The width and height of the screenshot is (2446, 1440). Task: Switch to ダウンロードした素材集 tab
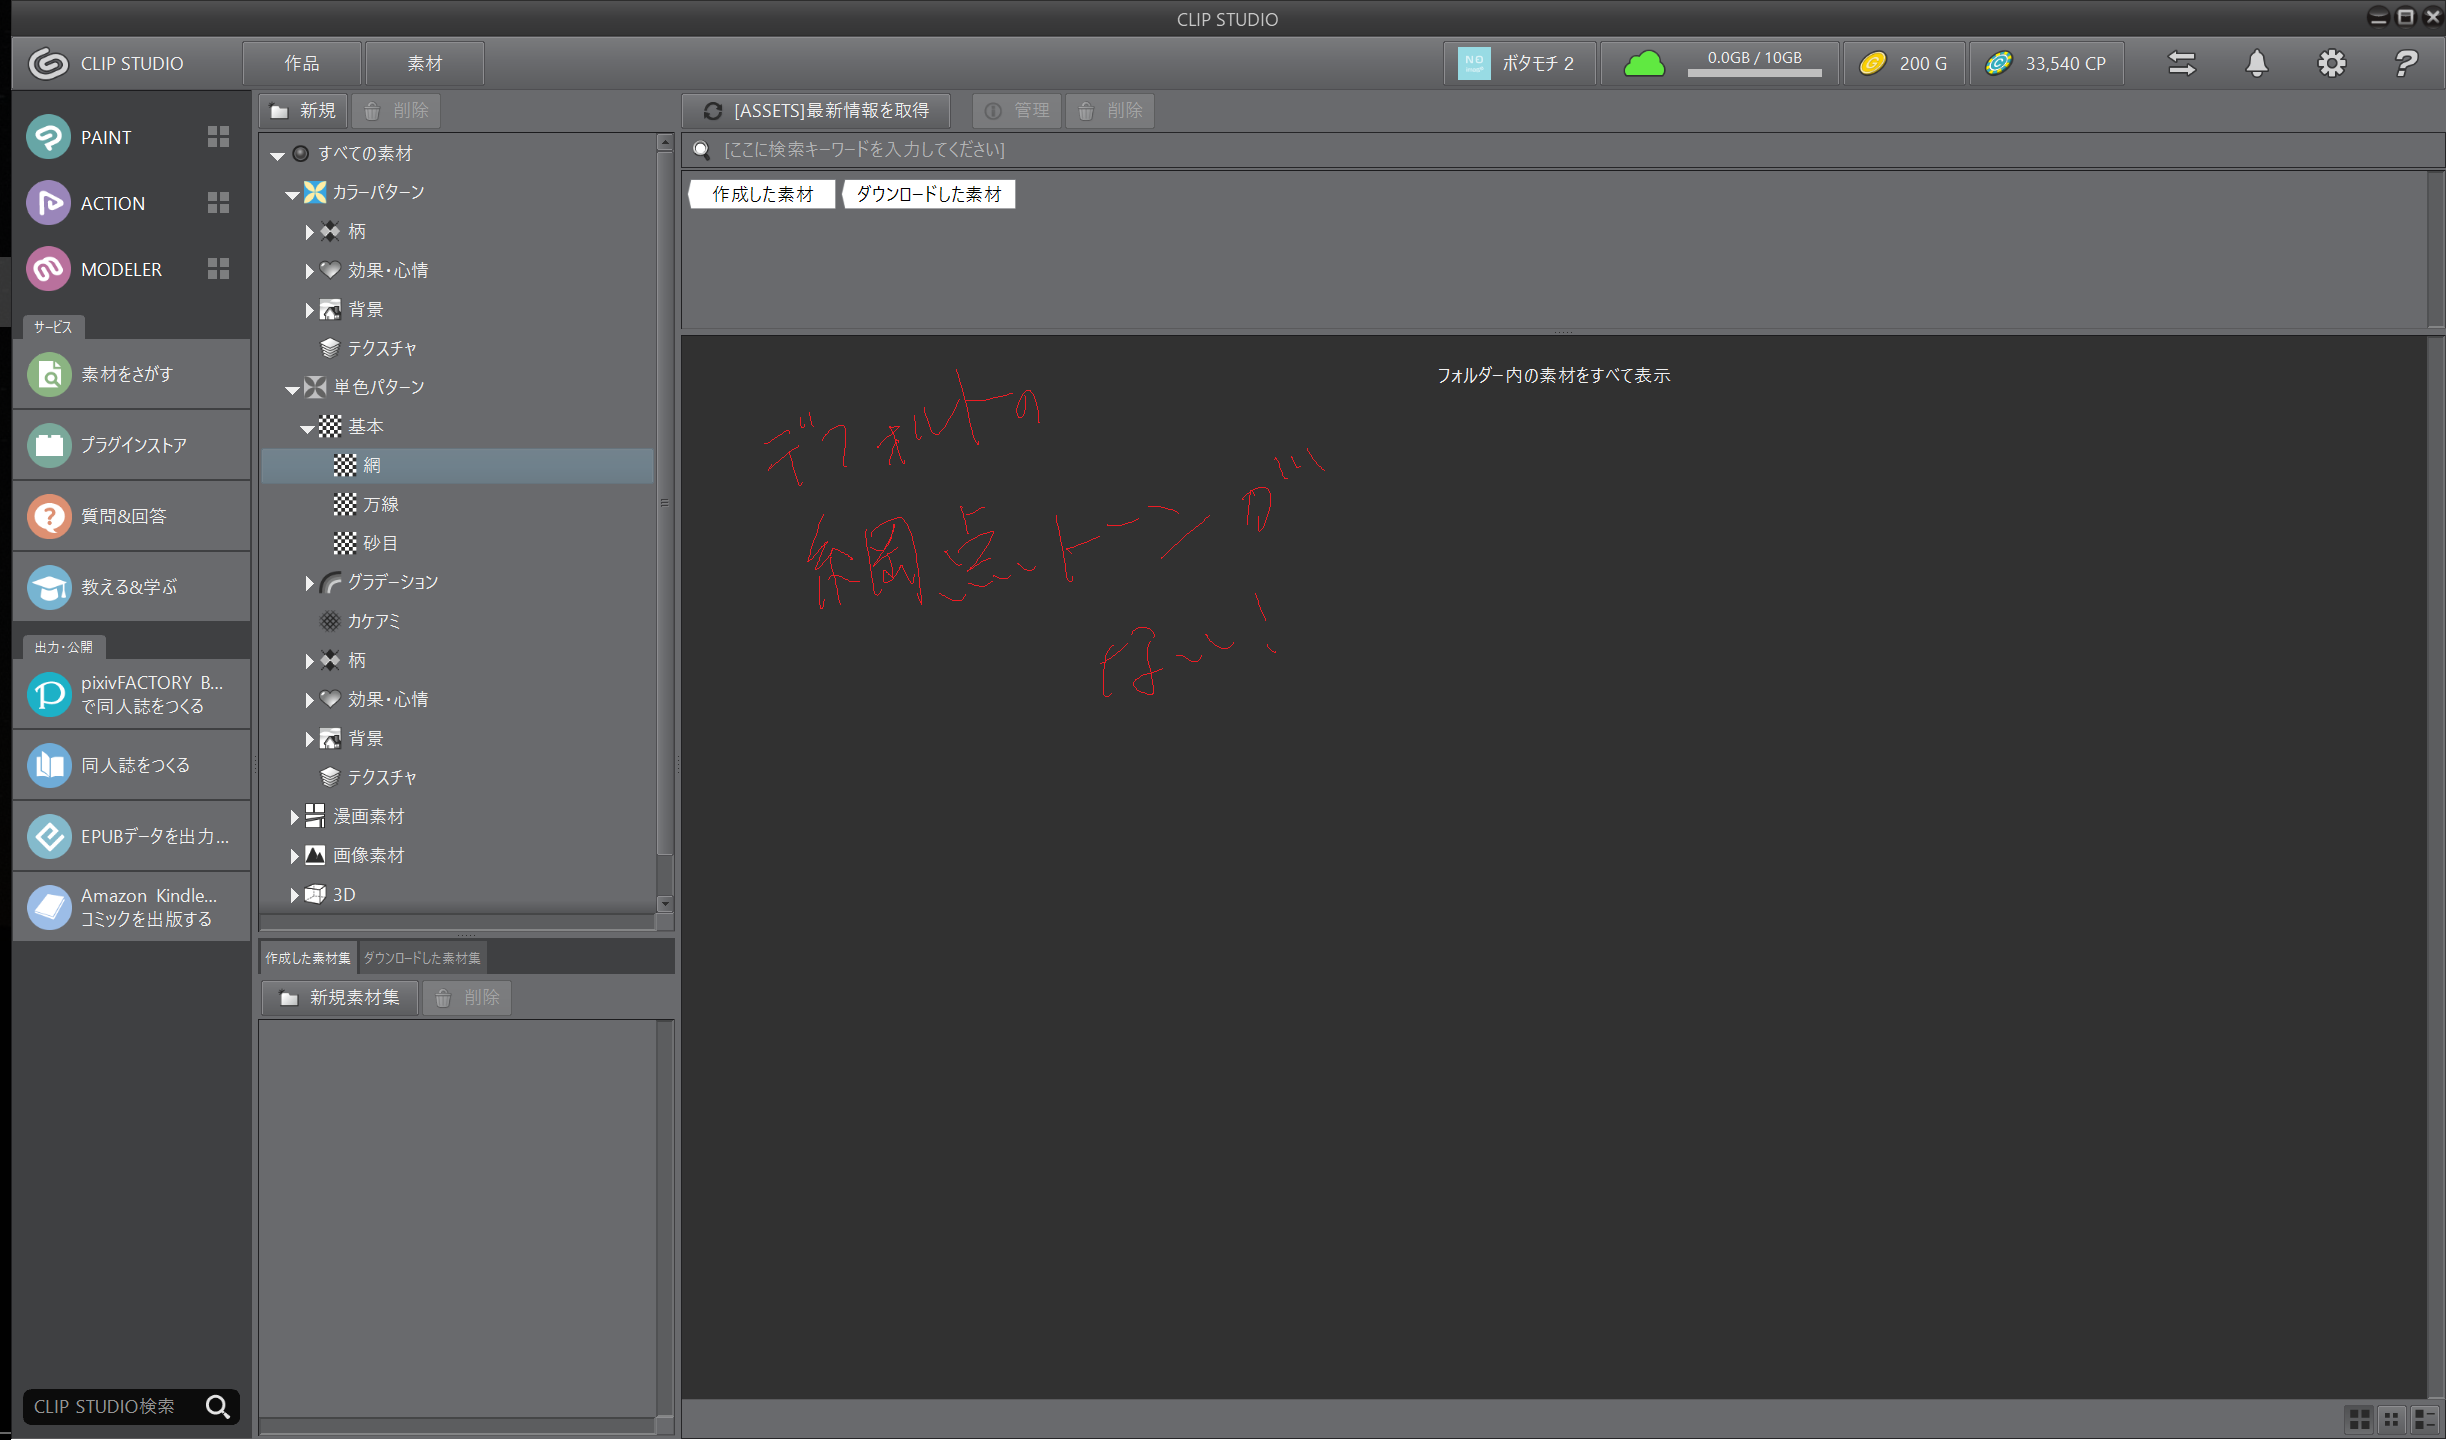coord(422,958)
